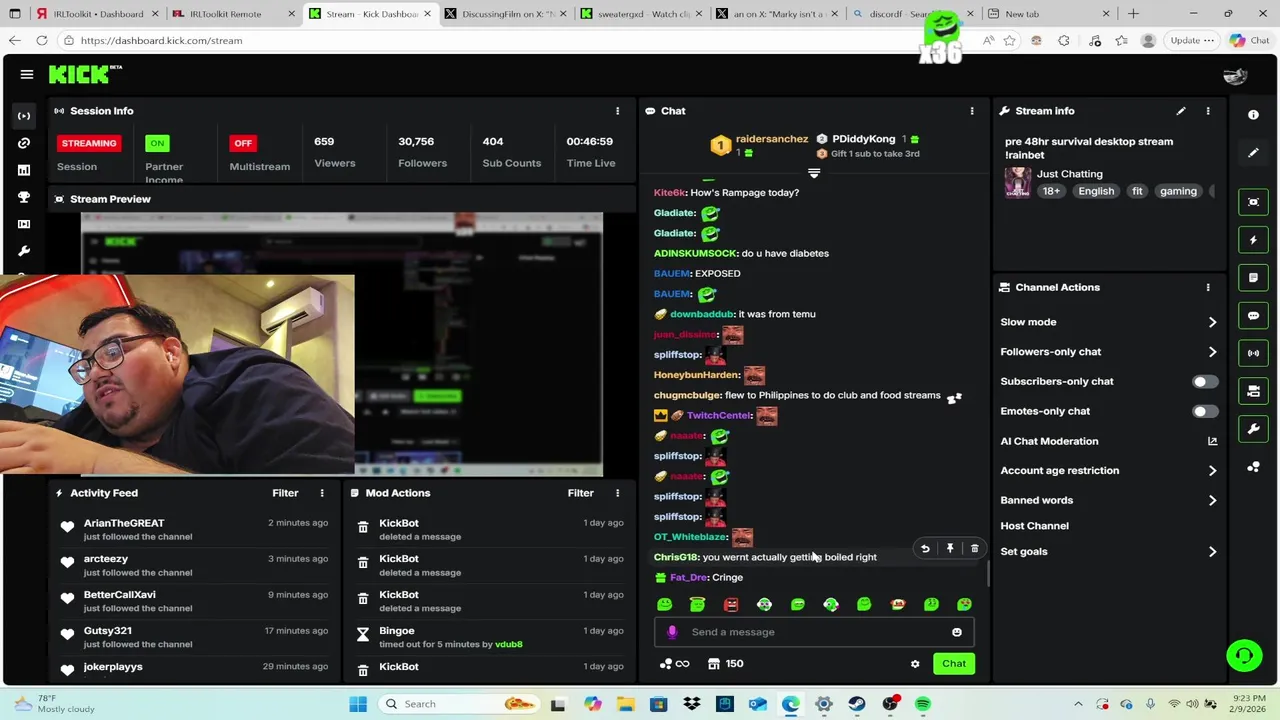1280x720 pixels.
Task: Open the green support headset bubble
Action: point(1244,656)
